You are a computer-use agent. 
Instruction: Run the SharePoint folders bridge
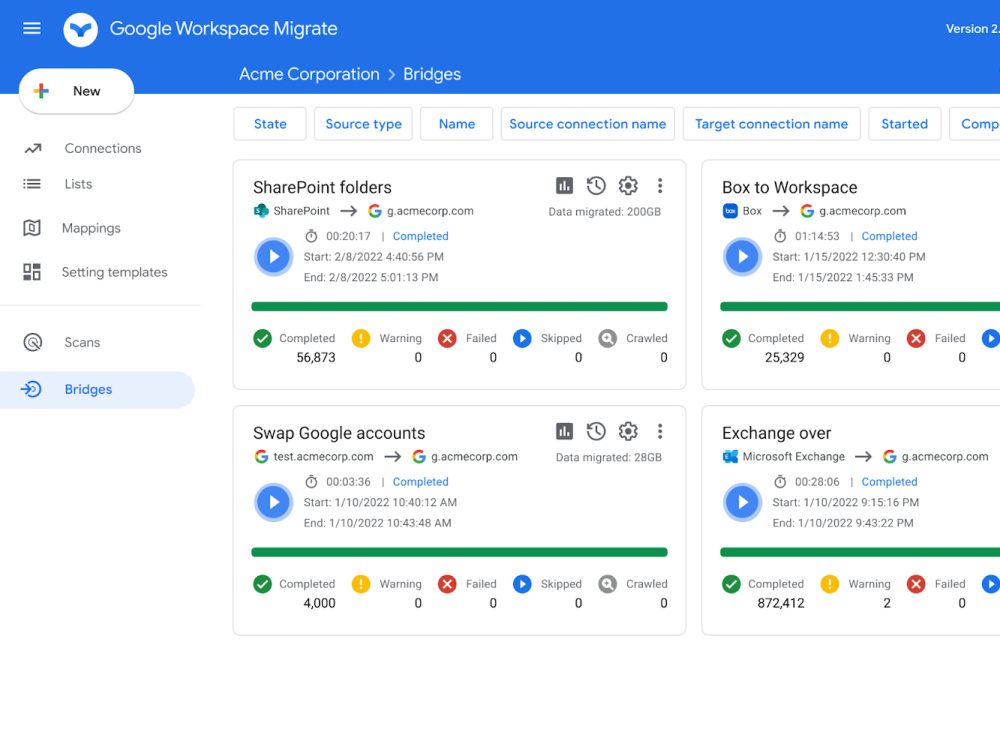[x=274, y=256]
